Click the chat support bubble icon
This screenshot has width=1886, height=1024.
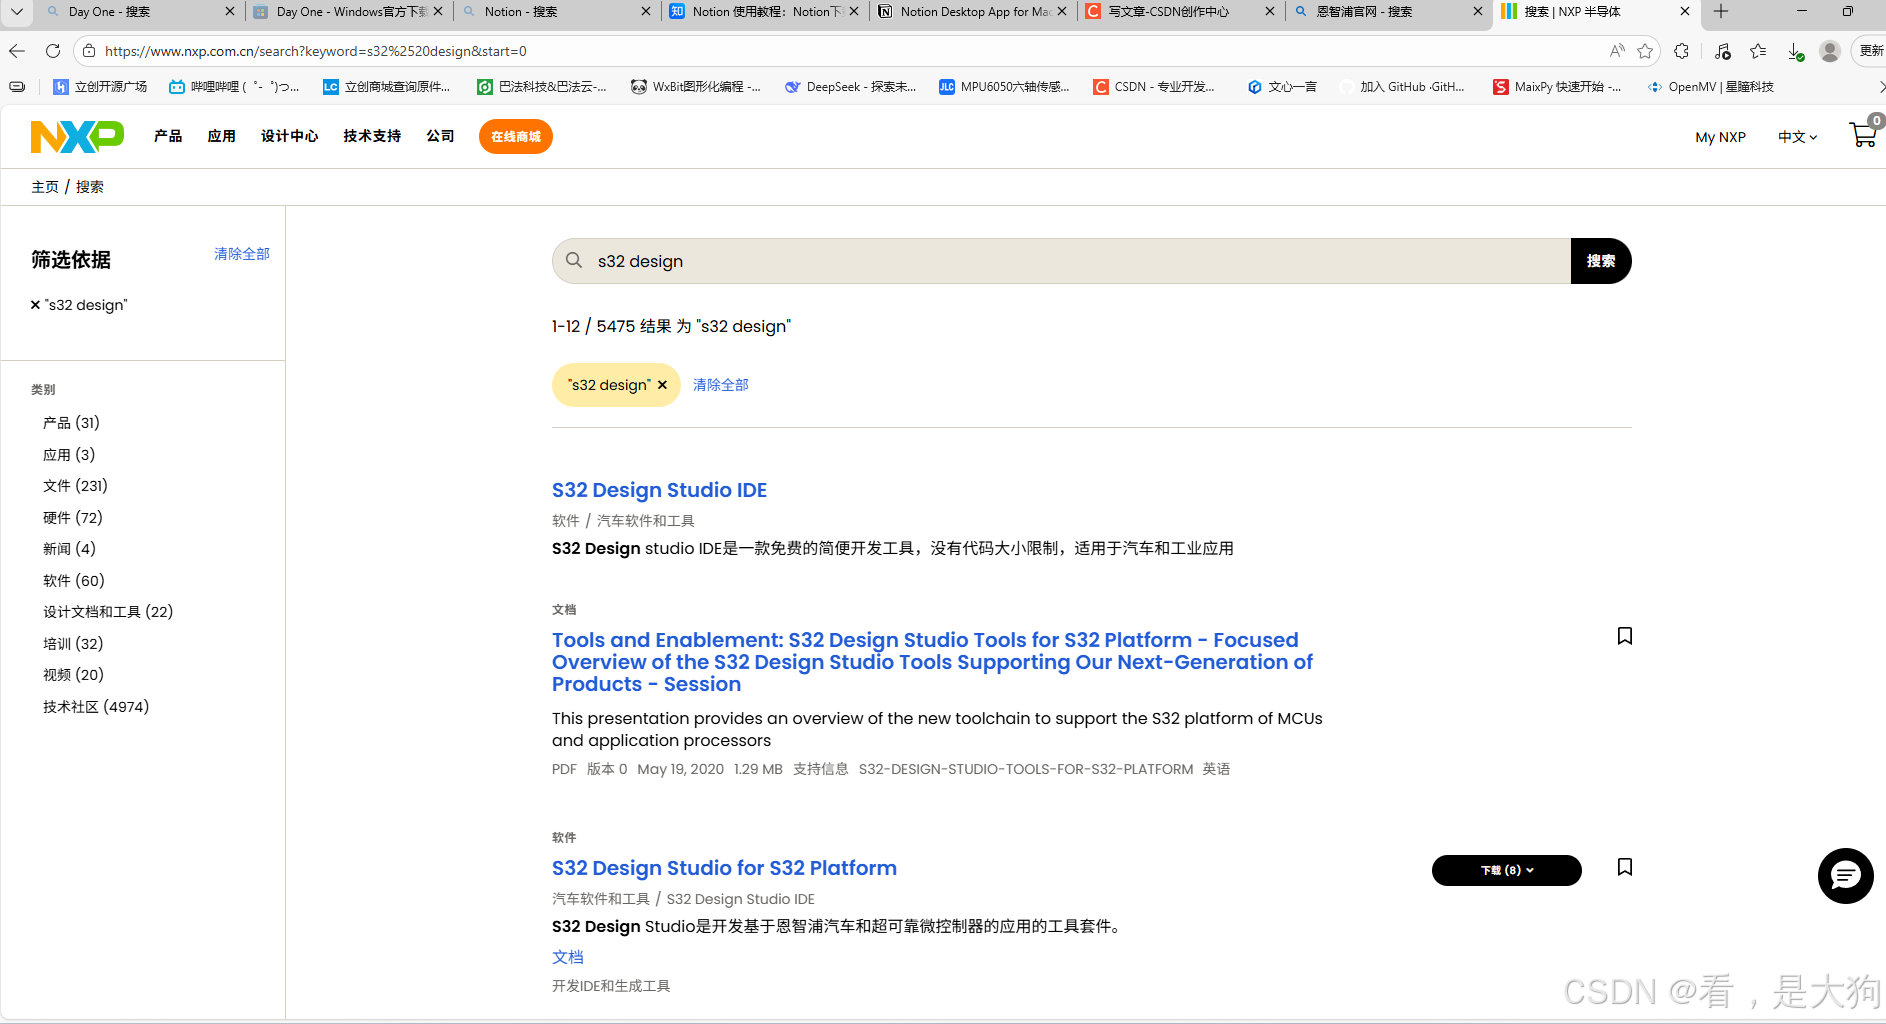point(1845,876)
